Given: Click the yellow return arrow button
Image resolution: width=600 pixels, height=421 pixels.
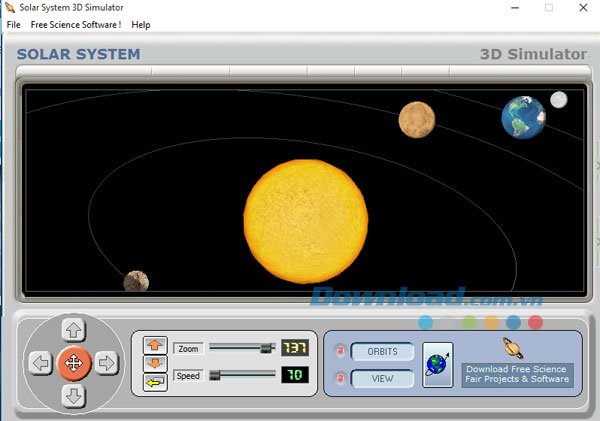Looking at the screenshot, I should (x=155, y=381).
